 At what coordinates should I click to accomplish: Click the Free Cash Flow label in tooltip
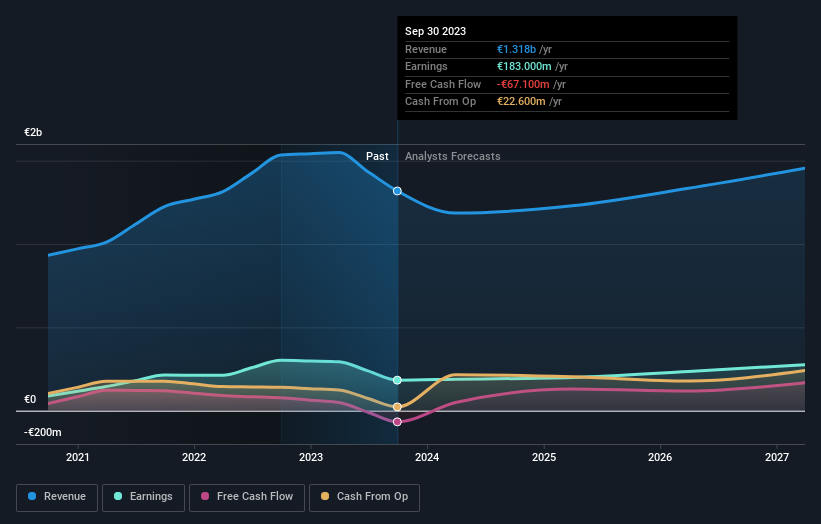443,84
